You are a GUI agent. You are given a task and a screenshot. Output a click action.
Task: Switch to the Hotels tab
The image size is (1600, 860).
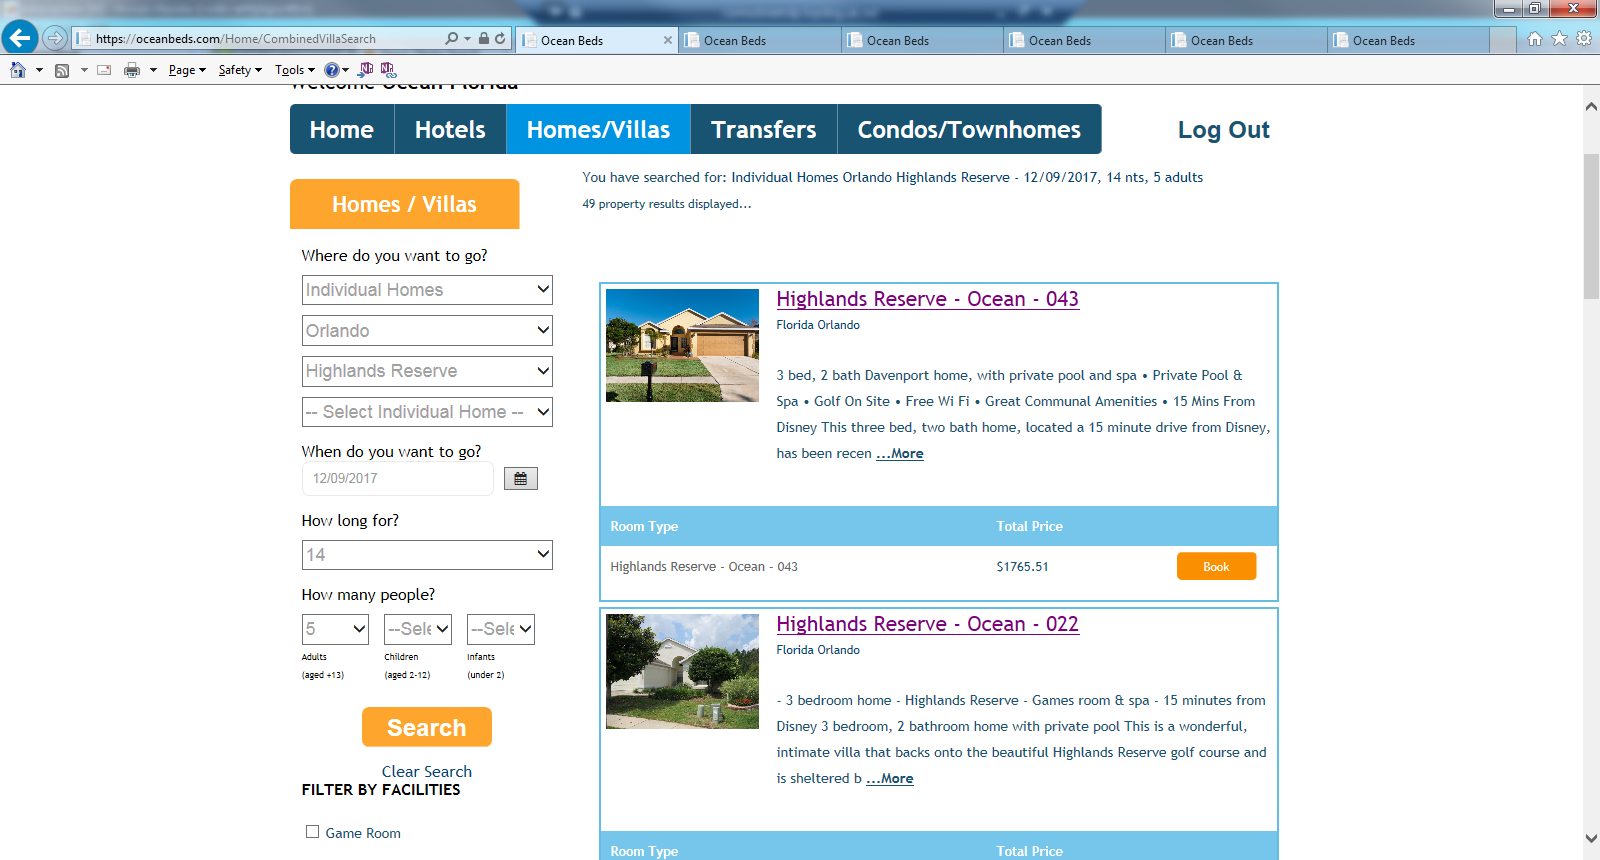450,129
